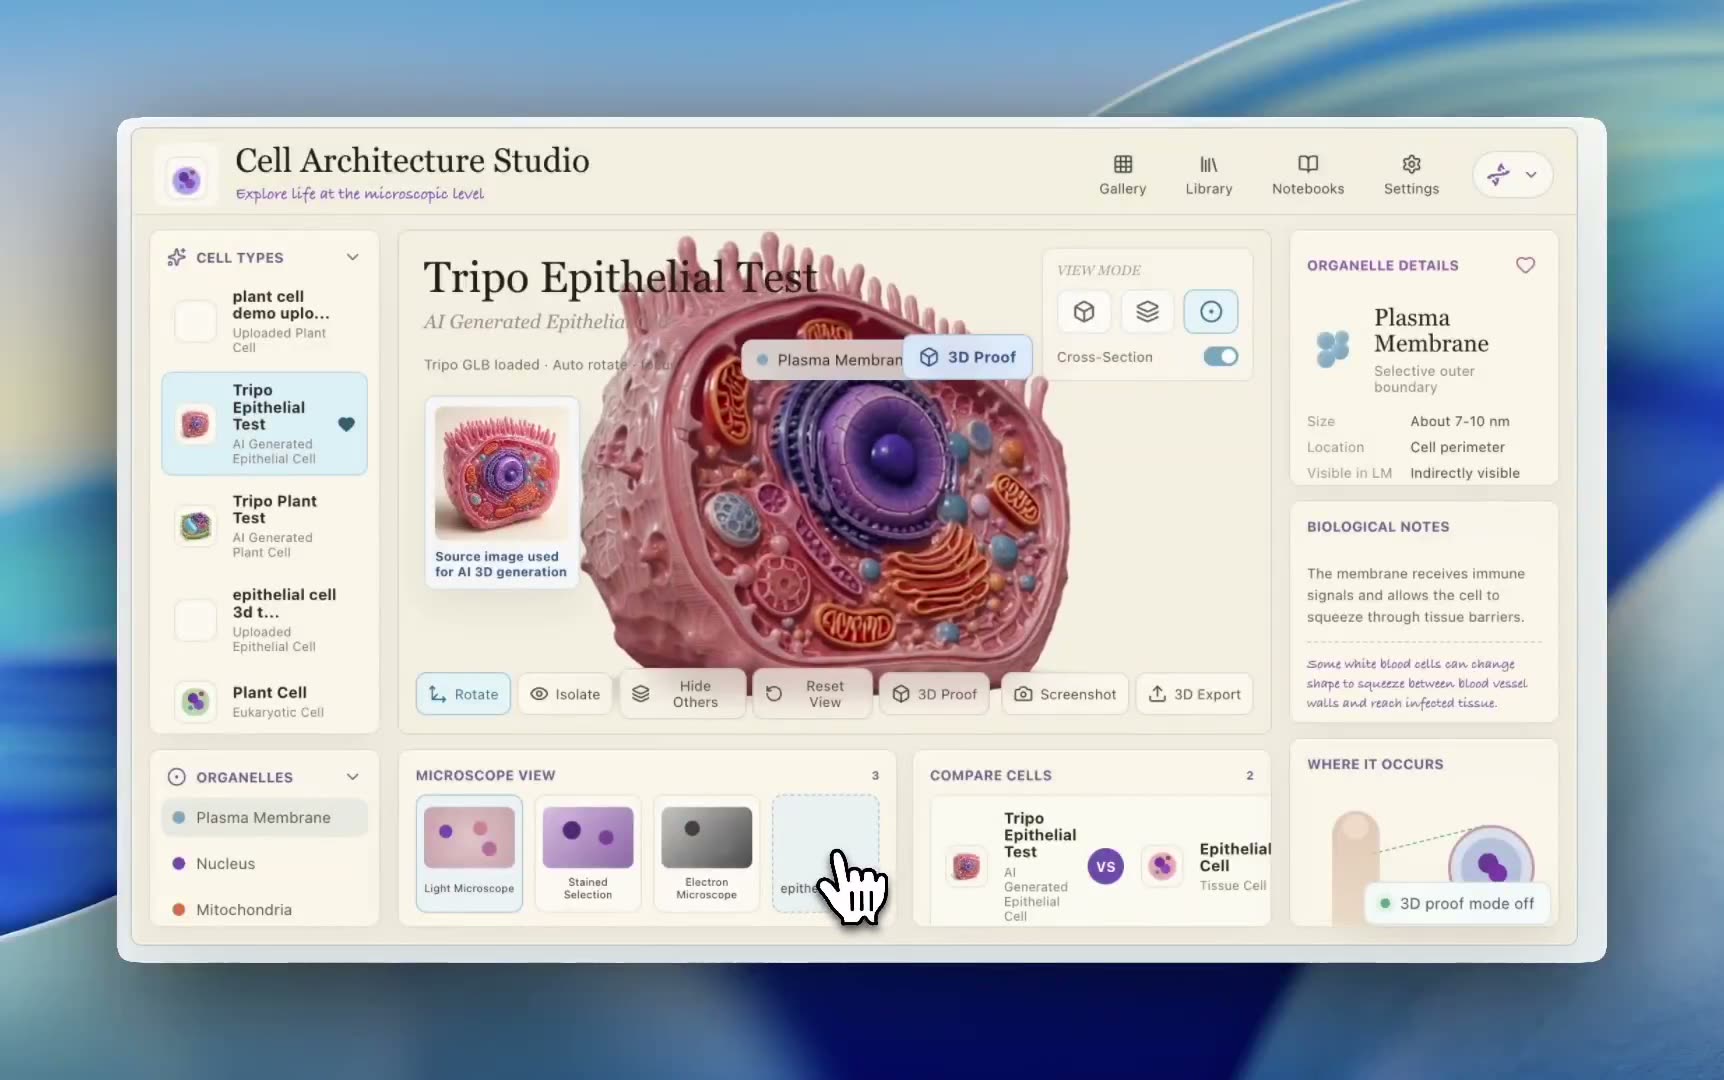1724x1080 pixels.
Task: Select Stained Selection view
Action: point(588,853)
